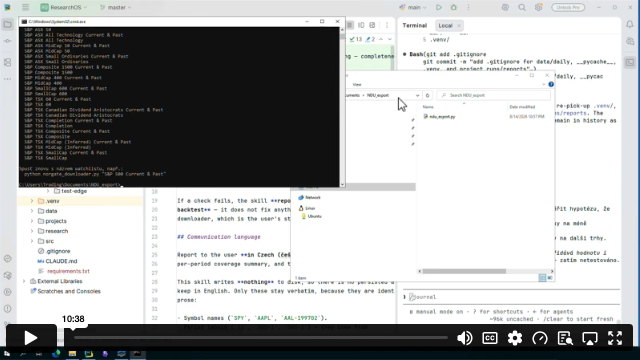The image size is (640, 360).
Task: Switch to editor and preview mode
Action: (361, 25)
